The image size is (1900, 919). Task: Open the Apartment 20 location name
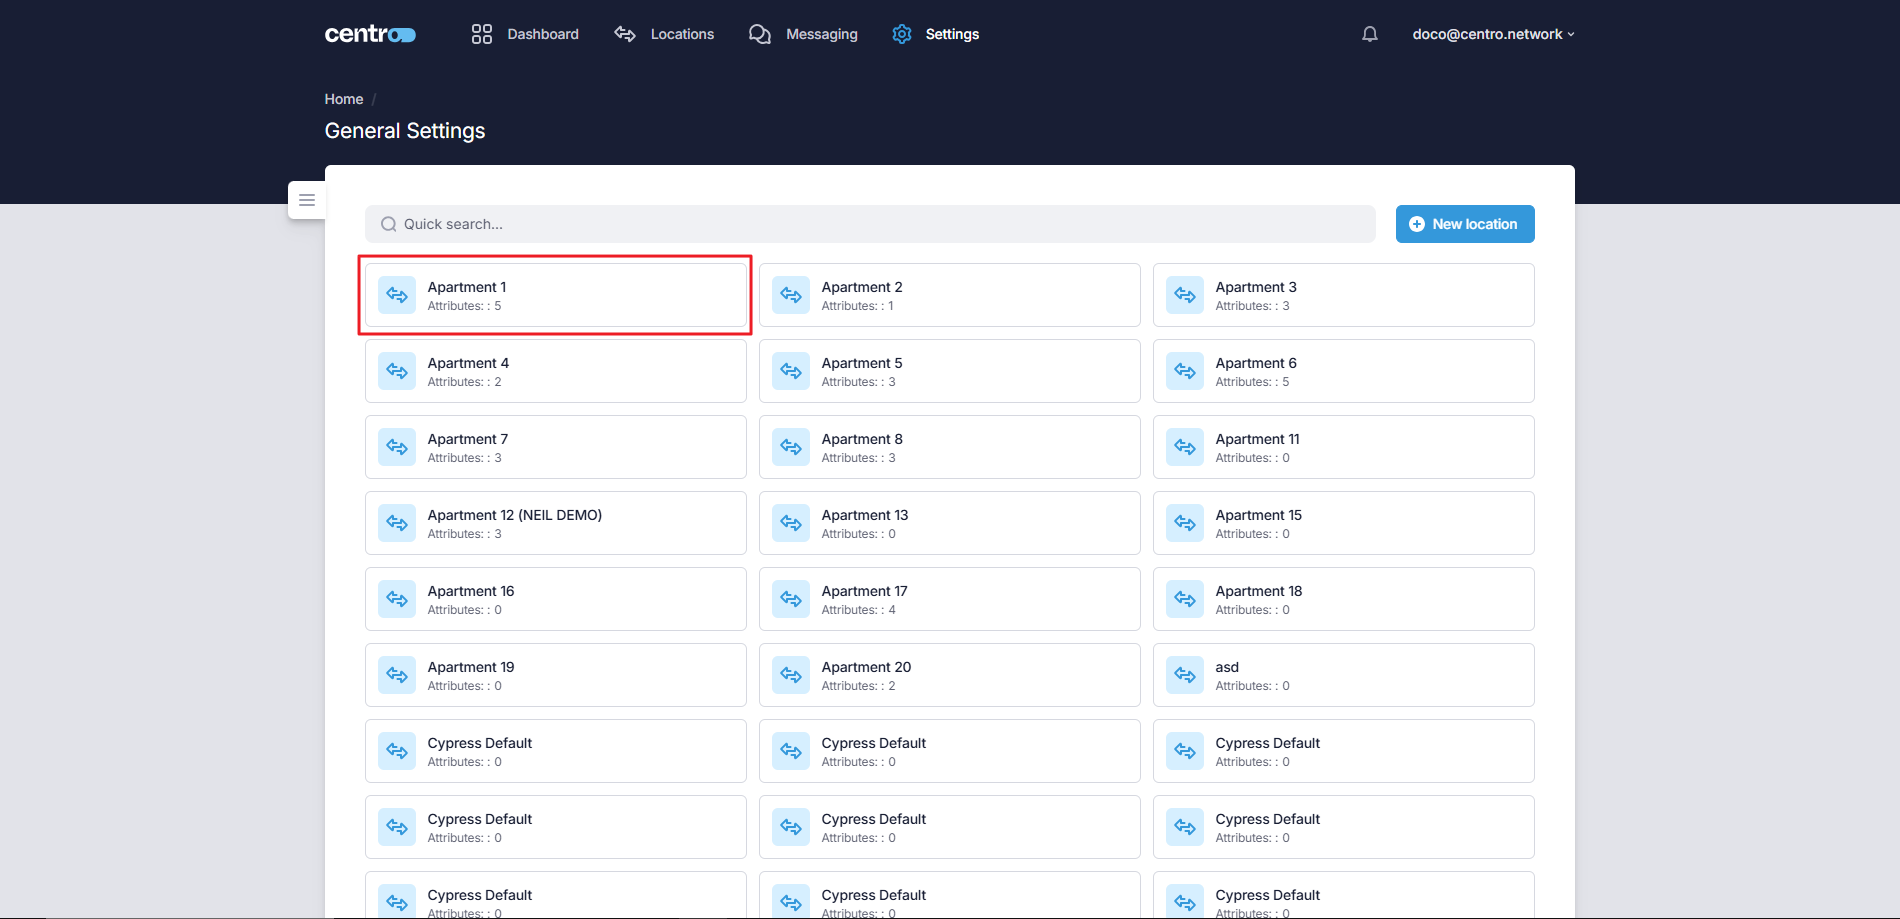coord(867,667)
